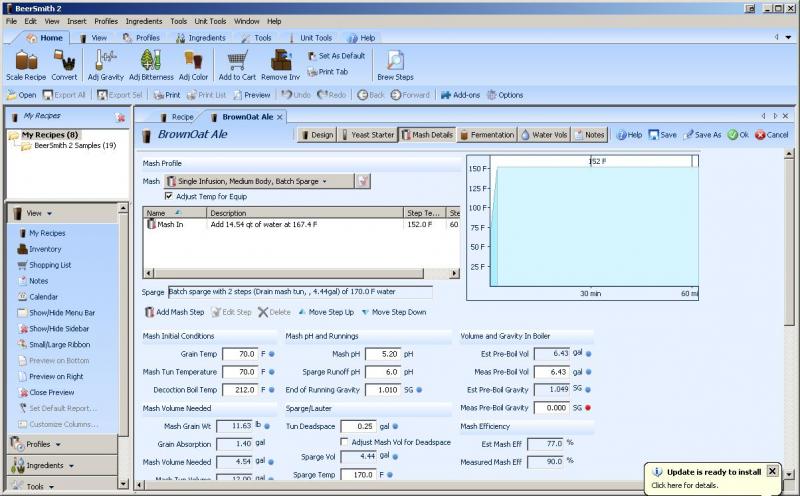Expand the Profiles sidebar section
Screen dimensions: 800x496
(x=62, y=444)
